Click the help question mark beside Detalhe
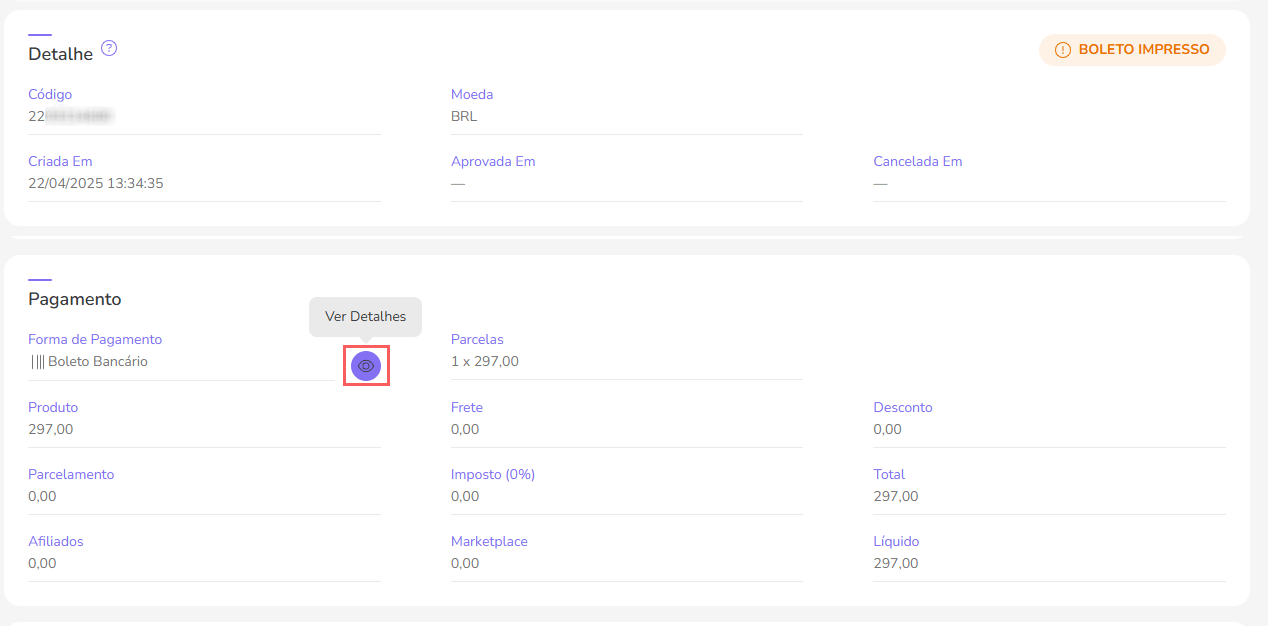This screenshot has width=1268, height=626. (x=110, y=48)
